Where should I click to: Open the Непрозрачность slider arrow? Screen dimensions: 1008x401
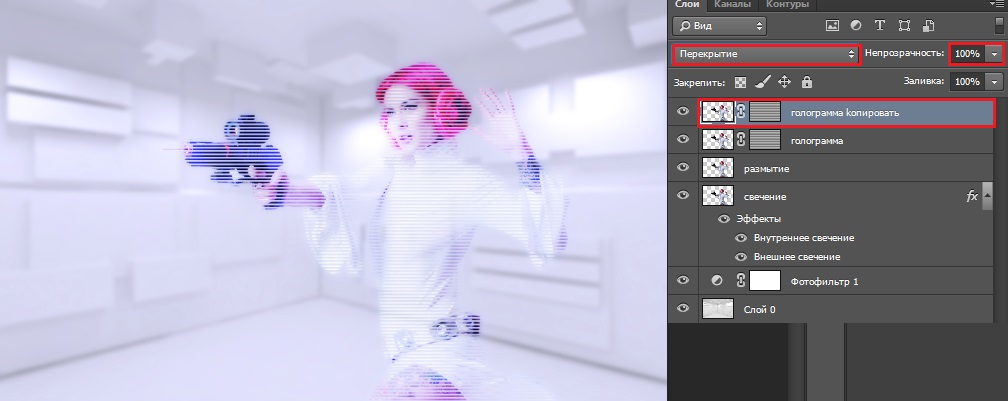pos(995,54)
